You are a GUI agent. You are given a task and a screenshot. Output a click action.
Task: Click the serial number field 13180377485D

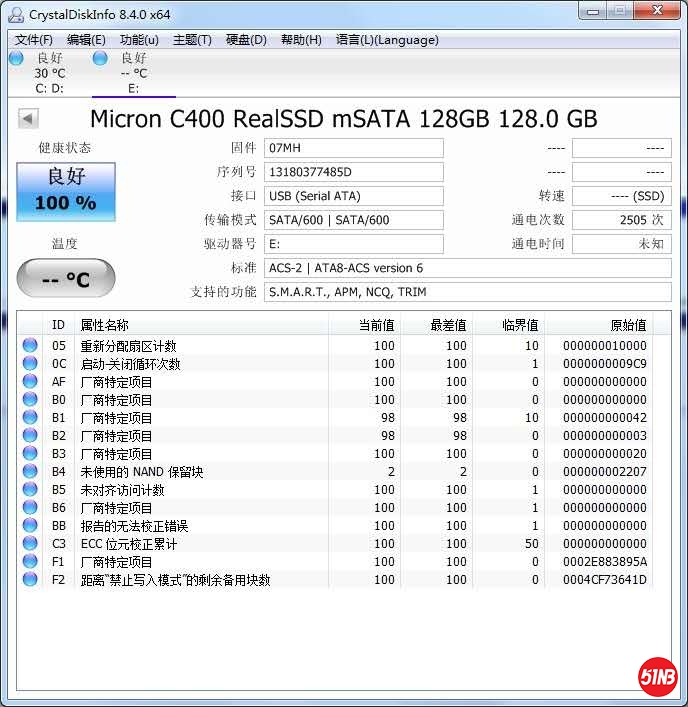tap(354, 172)
